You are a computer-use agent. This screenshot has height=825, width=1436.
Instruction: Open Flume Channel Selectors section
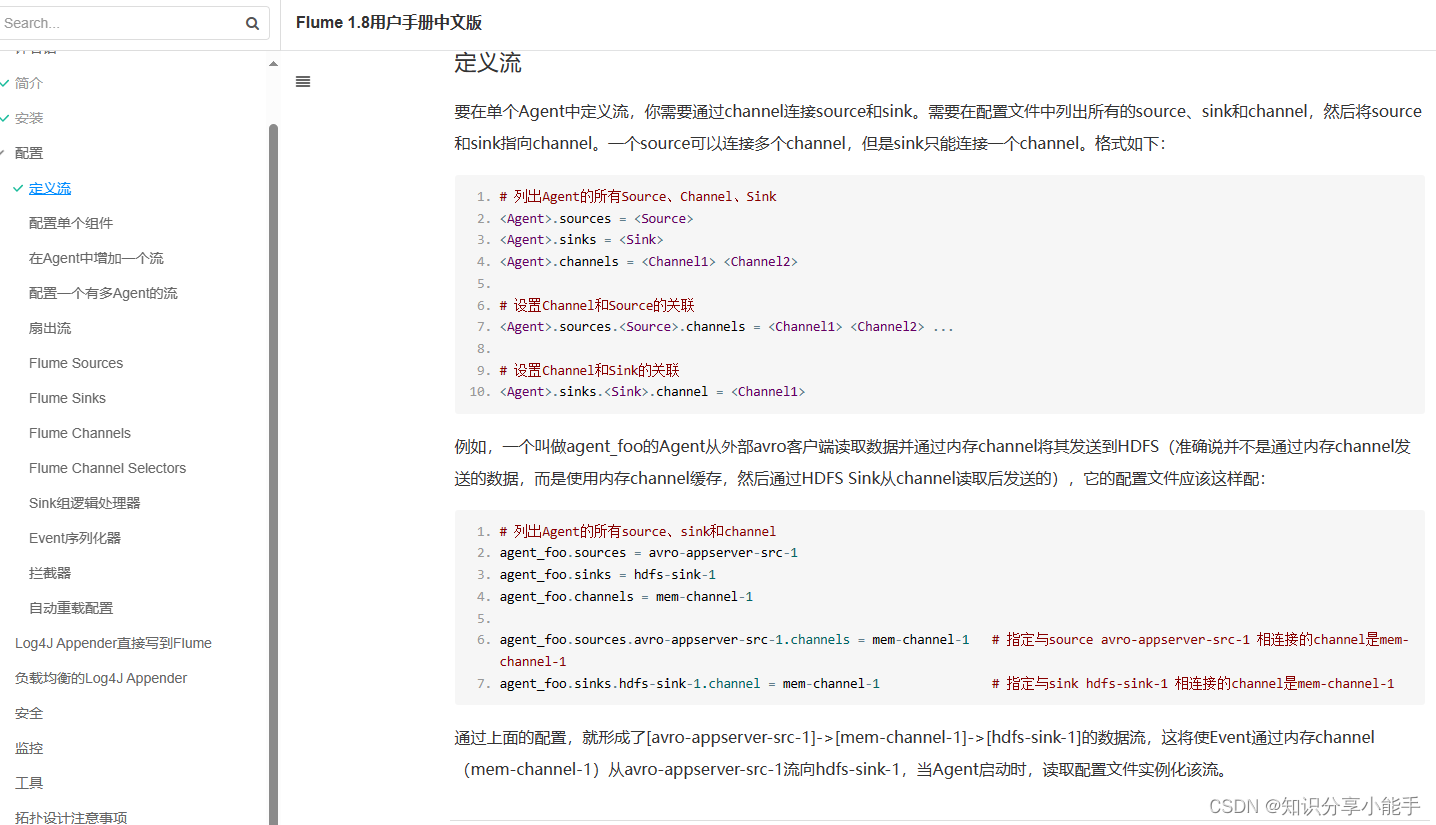[107, 468]
